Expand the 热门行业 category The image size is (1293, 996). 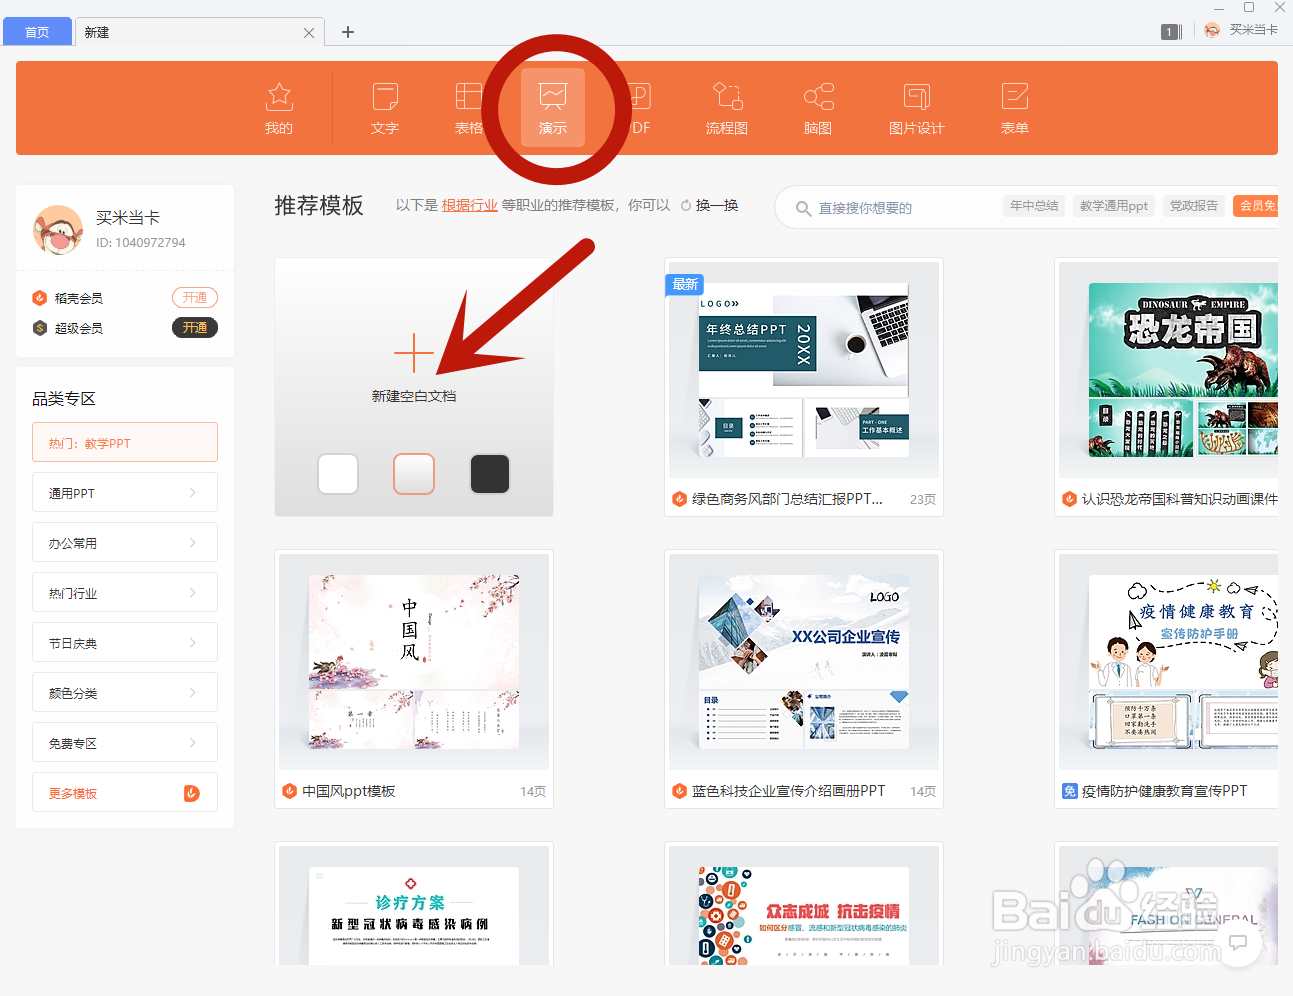point(125,592)
